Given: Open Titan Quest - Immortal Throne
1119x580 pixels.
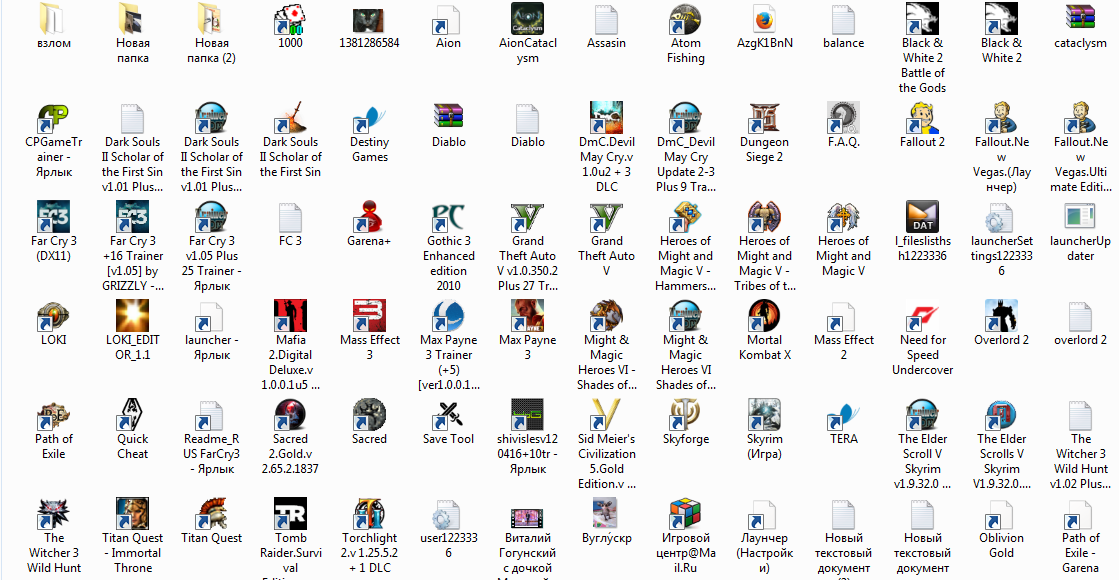Looking at the screenshot, I should click(x=133, y=514).
